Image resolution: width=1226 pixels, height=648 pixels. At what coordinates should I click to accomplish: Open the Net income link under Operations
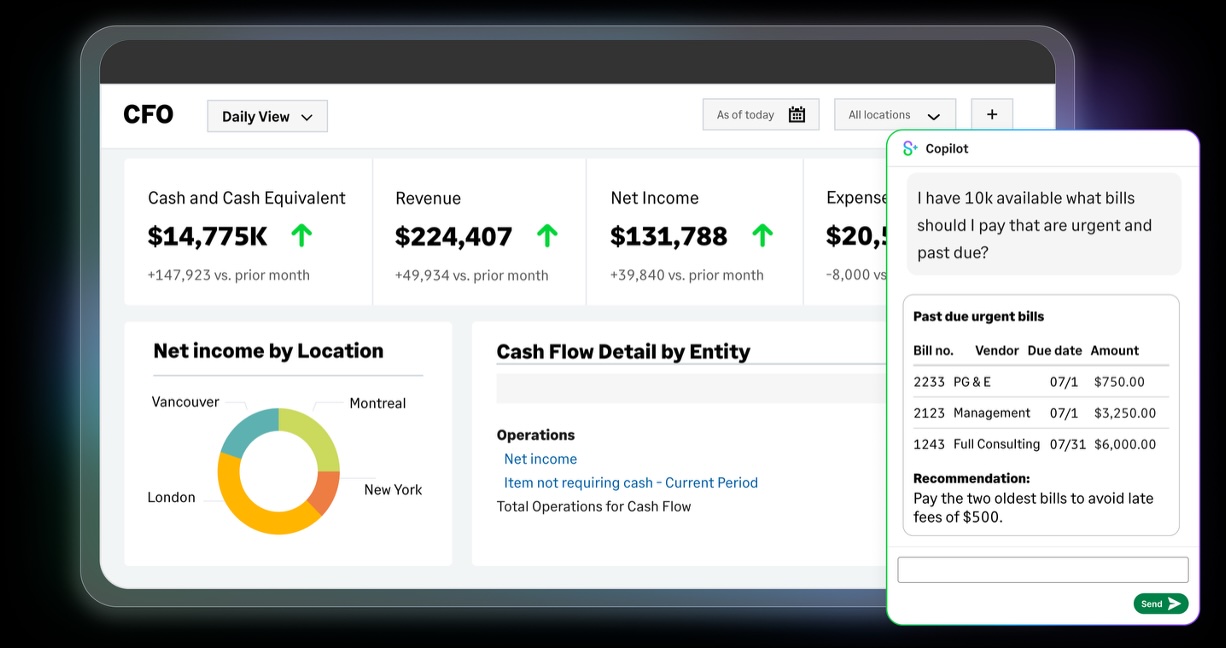pyautogui.click(x=540, y=459)
